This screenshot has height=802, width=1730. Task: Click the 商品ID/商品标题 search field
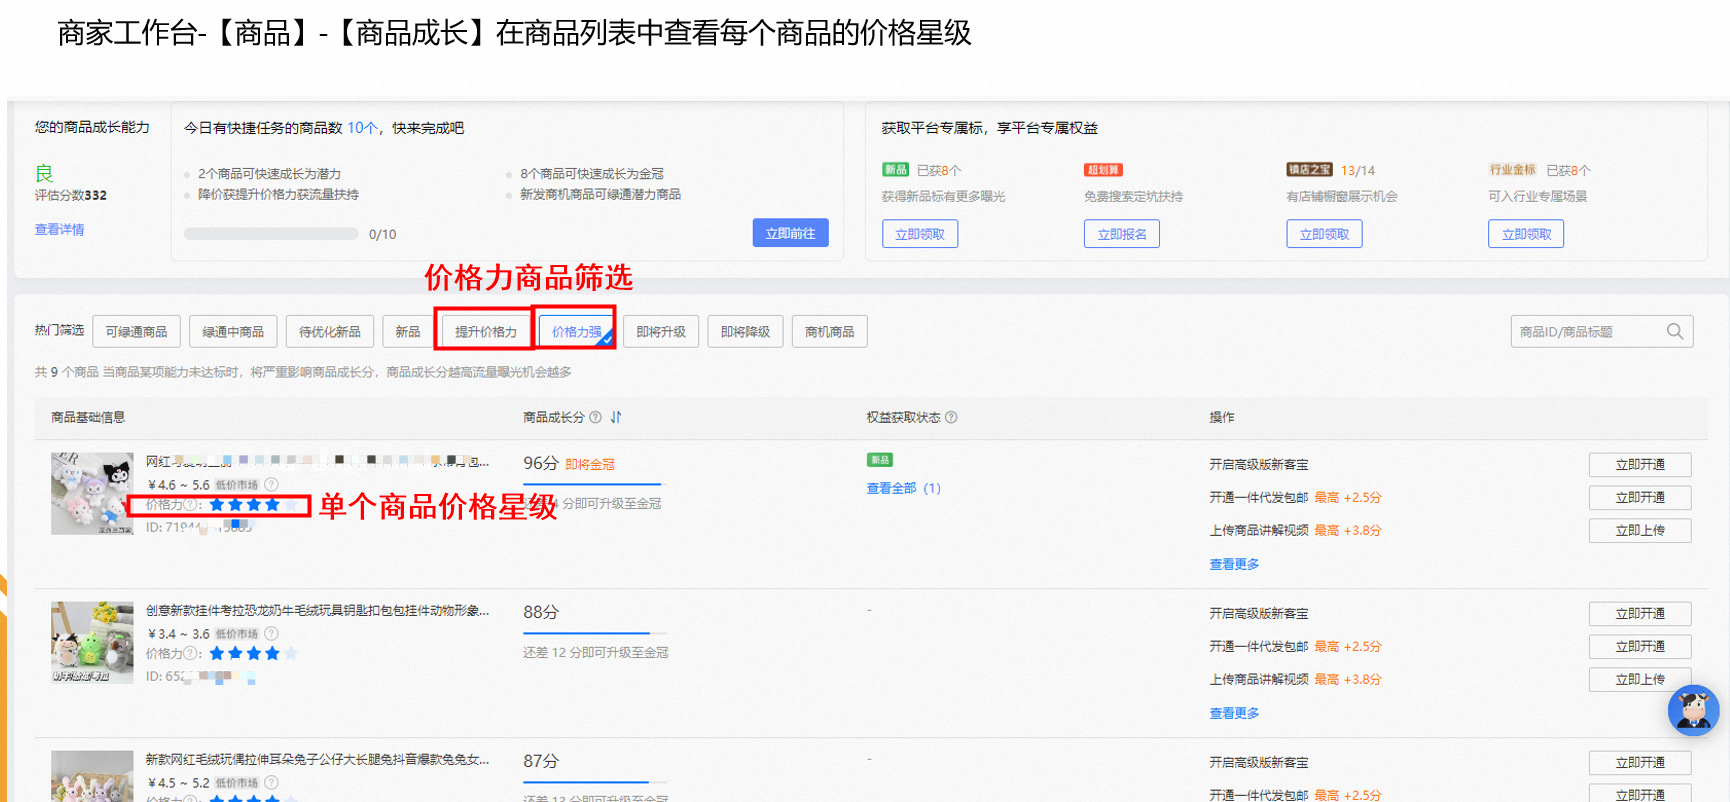point(1585,331)
